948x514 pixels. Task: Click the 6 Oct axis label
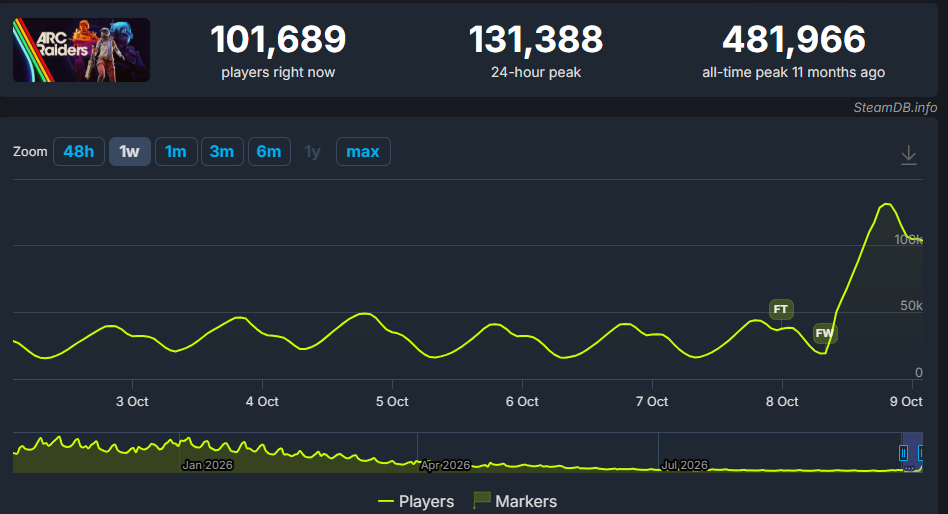tap(522, 402)
